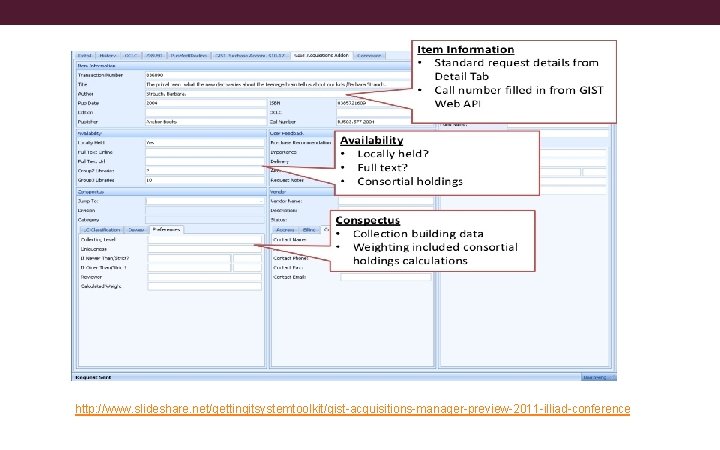
Task: Click the Category field in Conspectus
Action: [x=205, y=220]
